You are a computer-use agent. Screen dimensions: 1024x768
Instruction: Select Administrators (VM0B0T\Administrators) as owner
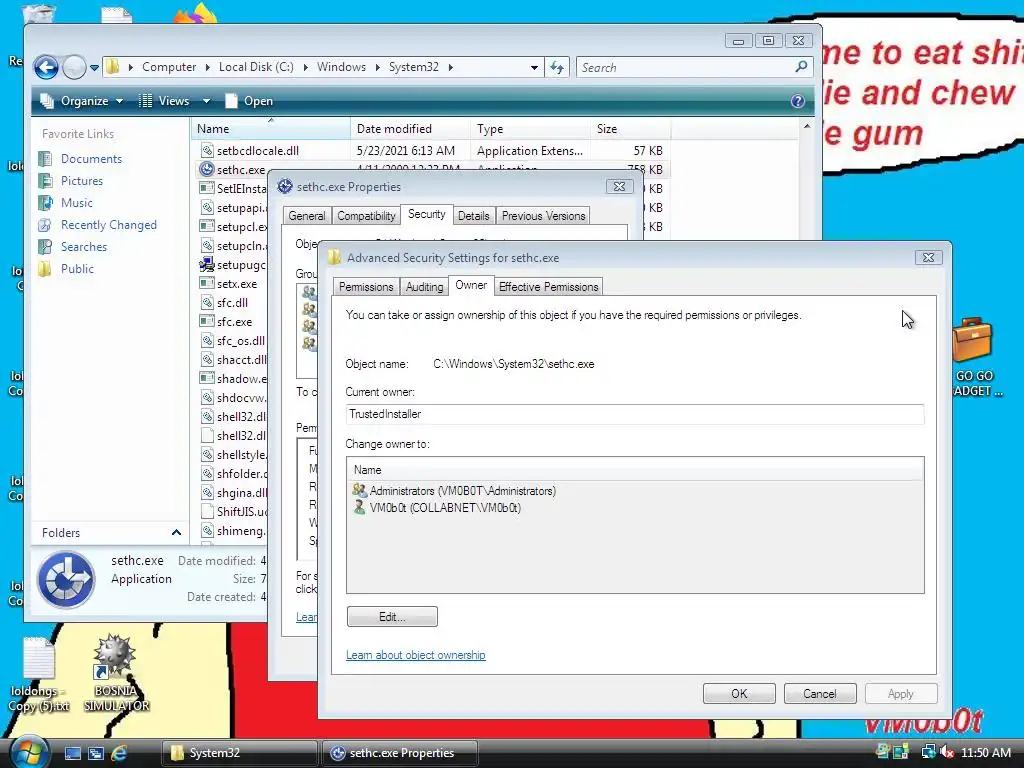pyautogui.click(x=454, y=490)
